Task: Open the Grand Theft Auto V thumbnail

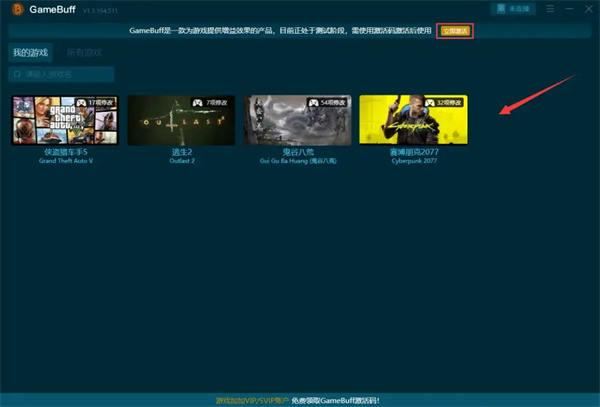Action: tap(65, 120)
